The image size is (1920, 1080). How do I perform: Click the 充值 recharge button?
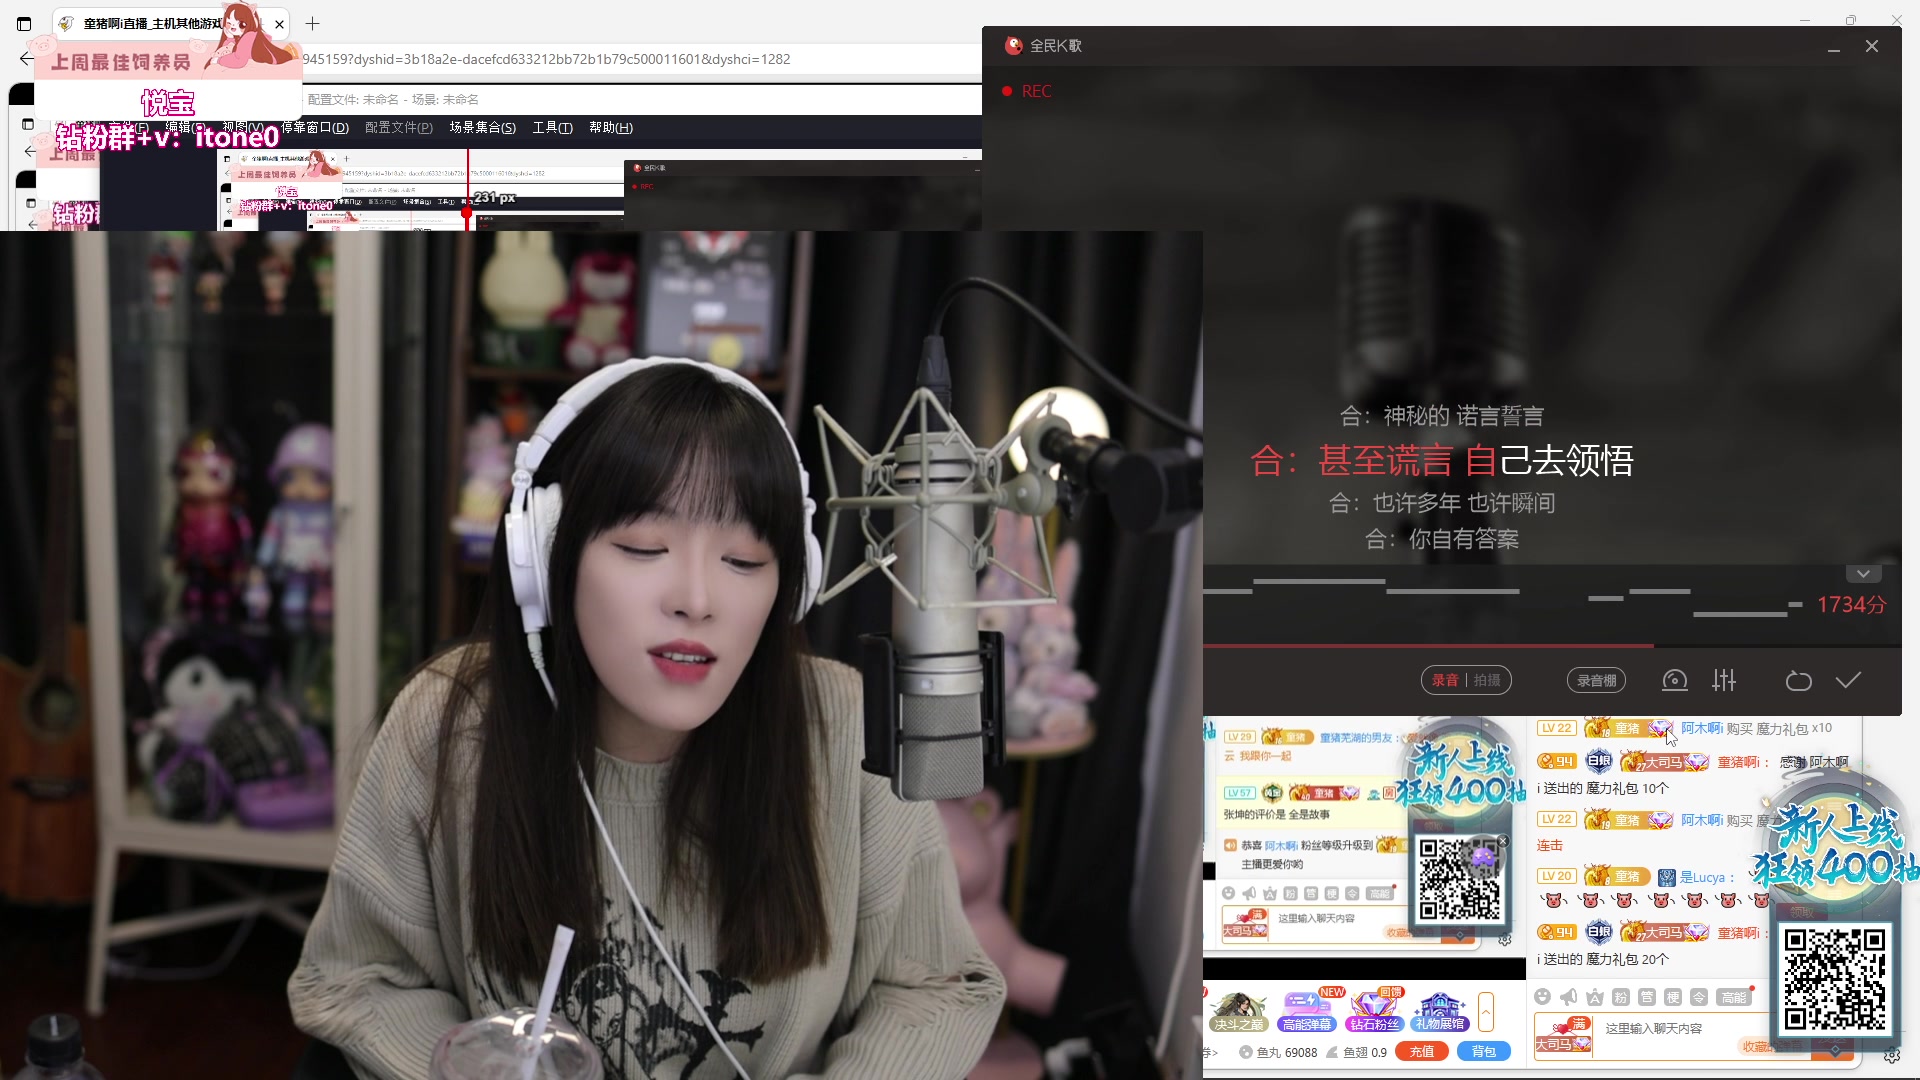(x=1422, y=1052)
